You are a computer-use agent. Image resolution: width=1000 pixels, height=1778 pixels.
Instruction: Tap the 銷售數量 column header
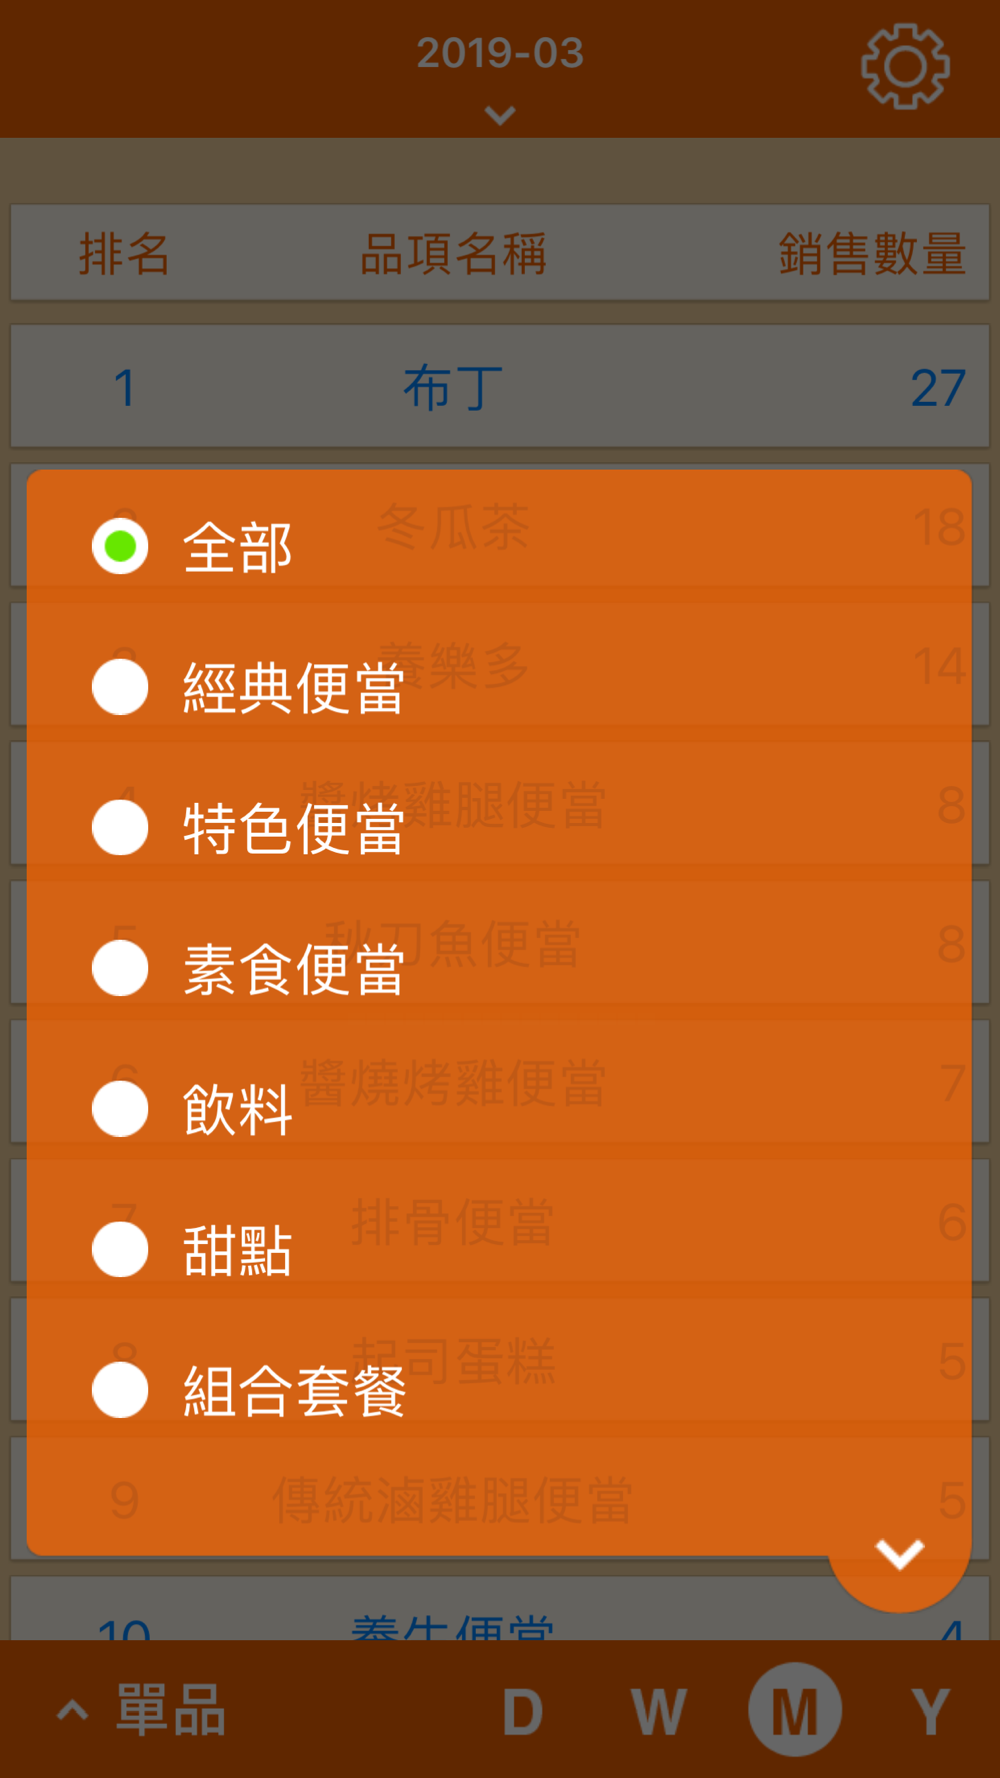pos(872,254)
